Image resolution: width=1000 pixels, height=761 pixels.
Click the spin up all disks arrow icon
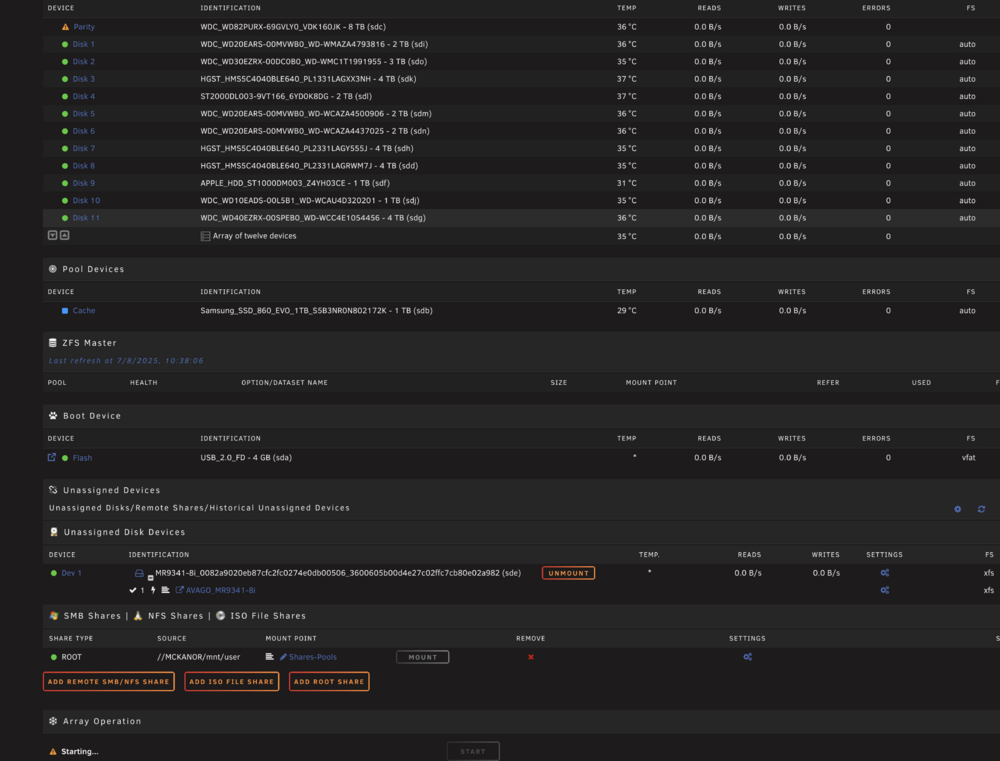(x=64, y=235)
